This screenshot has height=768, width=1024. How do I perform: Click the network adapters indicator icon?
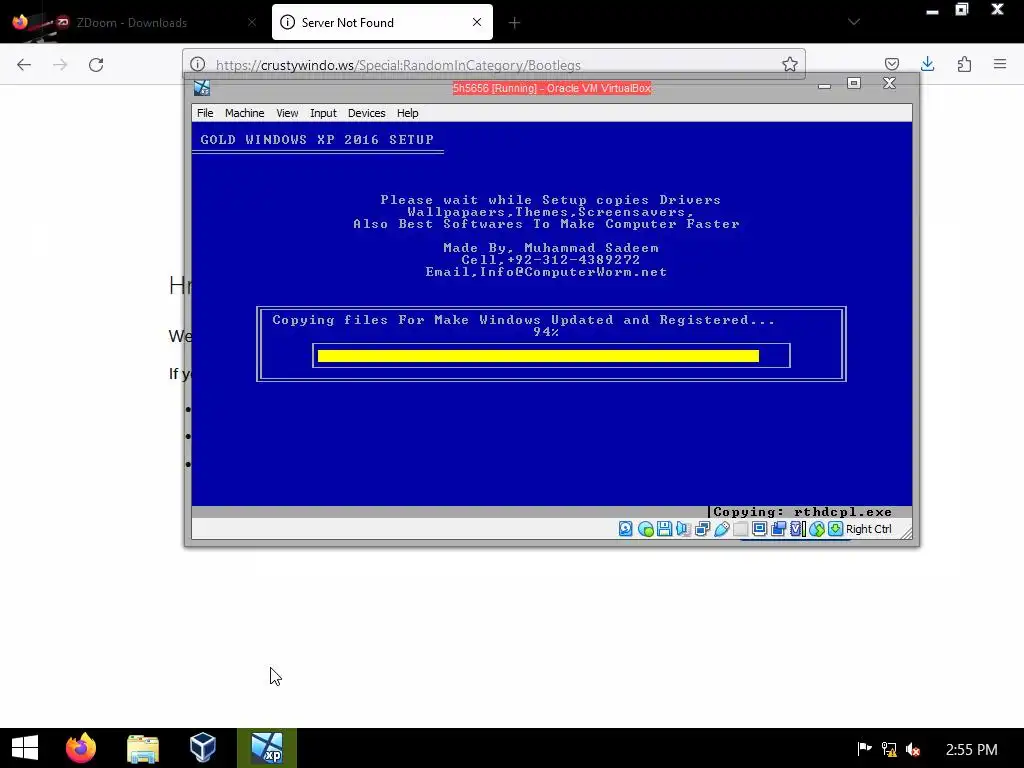point(702,529)
